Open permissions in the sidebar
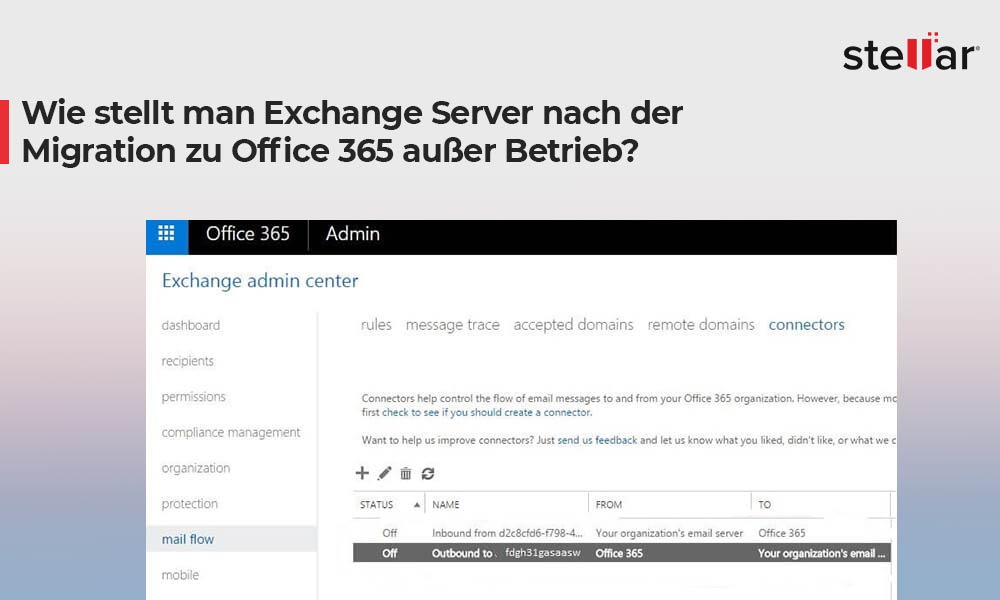Image resolution: width=1000 pixels, height=600 pixels. tap(193, 397)
